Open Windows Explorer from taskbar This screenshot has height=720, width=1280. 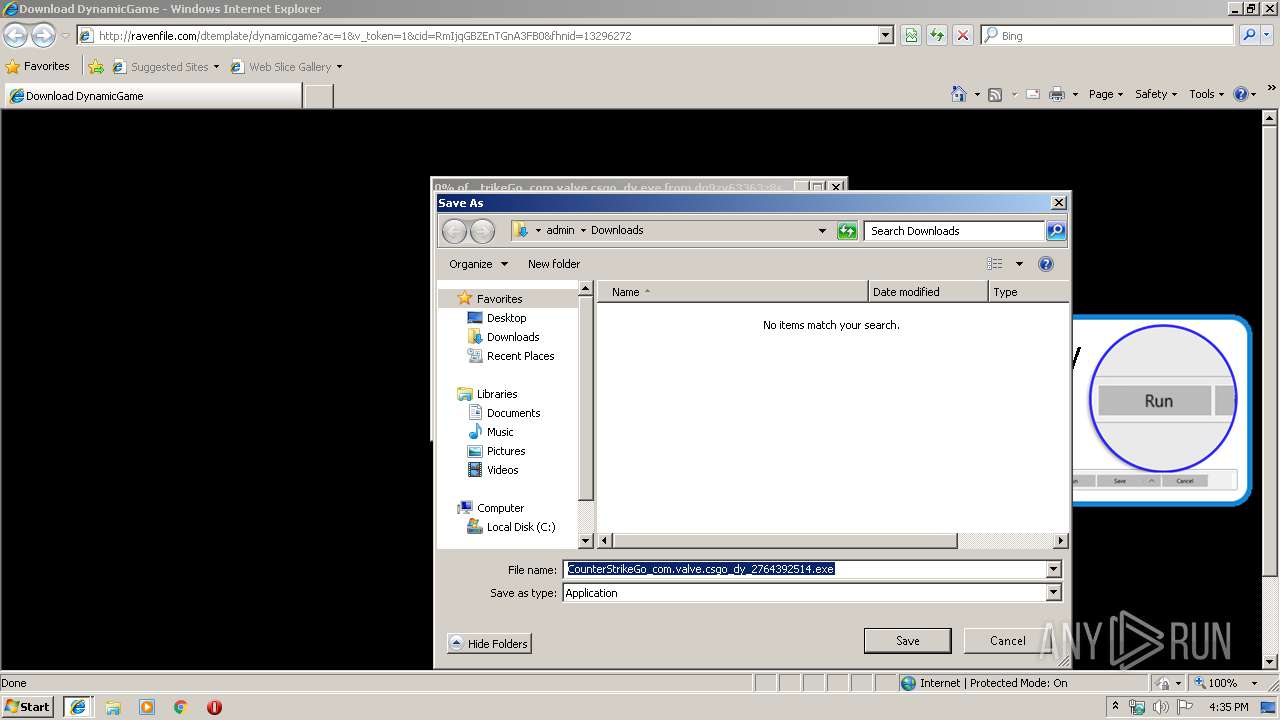coord(113,707)
